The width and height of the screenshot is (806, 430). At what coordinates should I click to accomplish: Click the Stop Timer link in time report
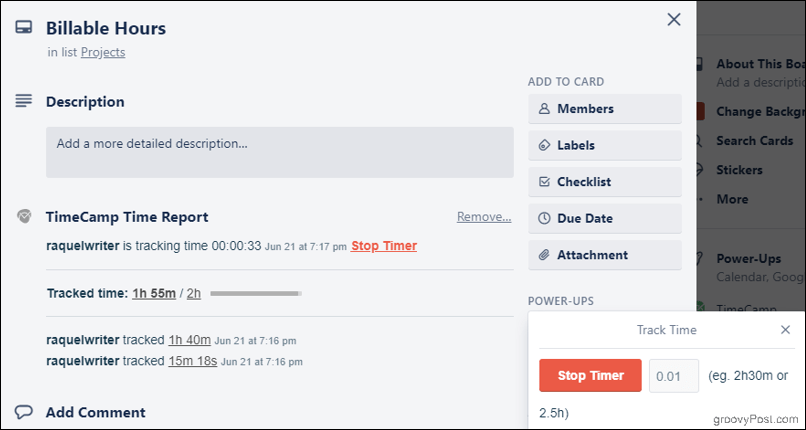pos(383,246)
